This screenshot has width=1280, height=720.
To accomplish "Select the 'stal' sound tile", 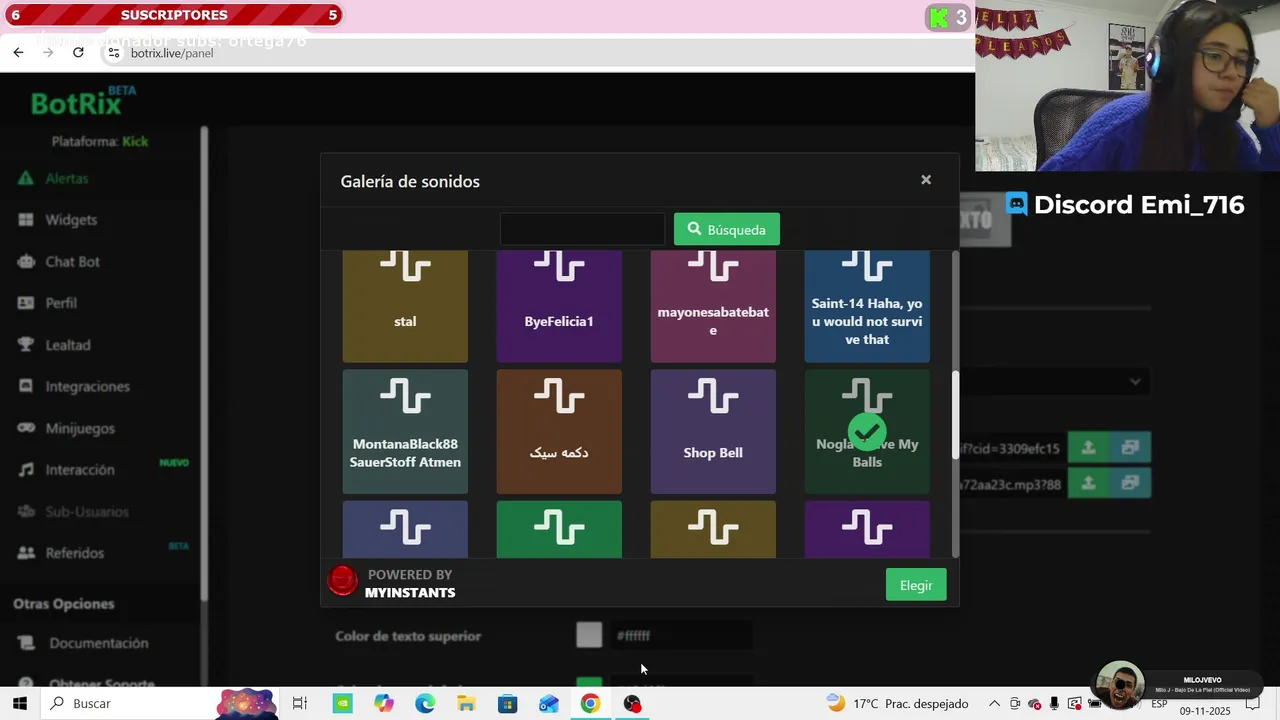I will pyautogui.click(x=405, y=306).
